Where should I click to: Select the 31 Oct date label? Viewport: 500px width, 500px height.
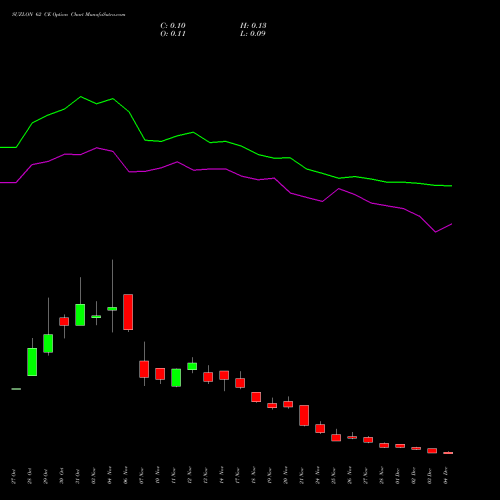pos(78,476)
